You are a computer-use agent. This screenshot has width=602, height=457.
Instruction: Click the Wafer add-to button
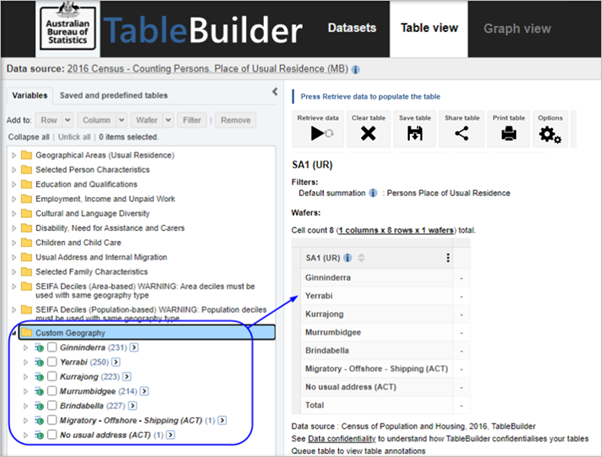pyautogui.click(x=147, y=120)
